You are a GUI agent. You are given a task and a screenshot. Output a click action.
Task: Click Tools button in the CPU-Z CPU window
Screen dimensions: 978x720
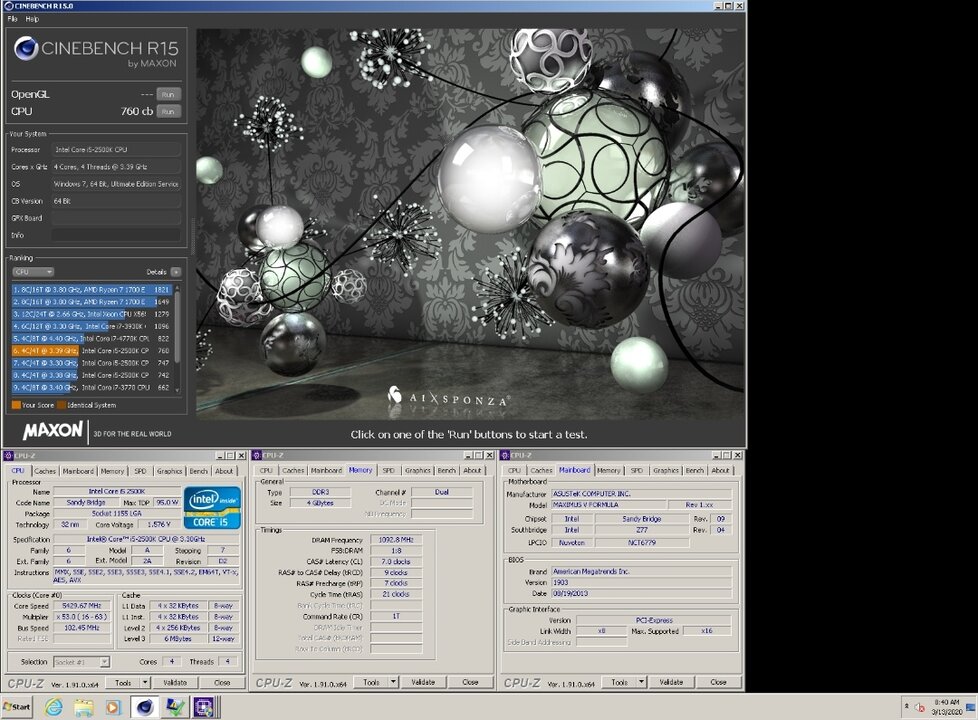click(x=123, y=683)
